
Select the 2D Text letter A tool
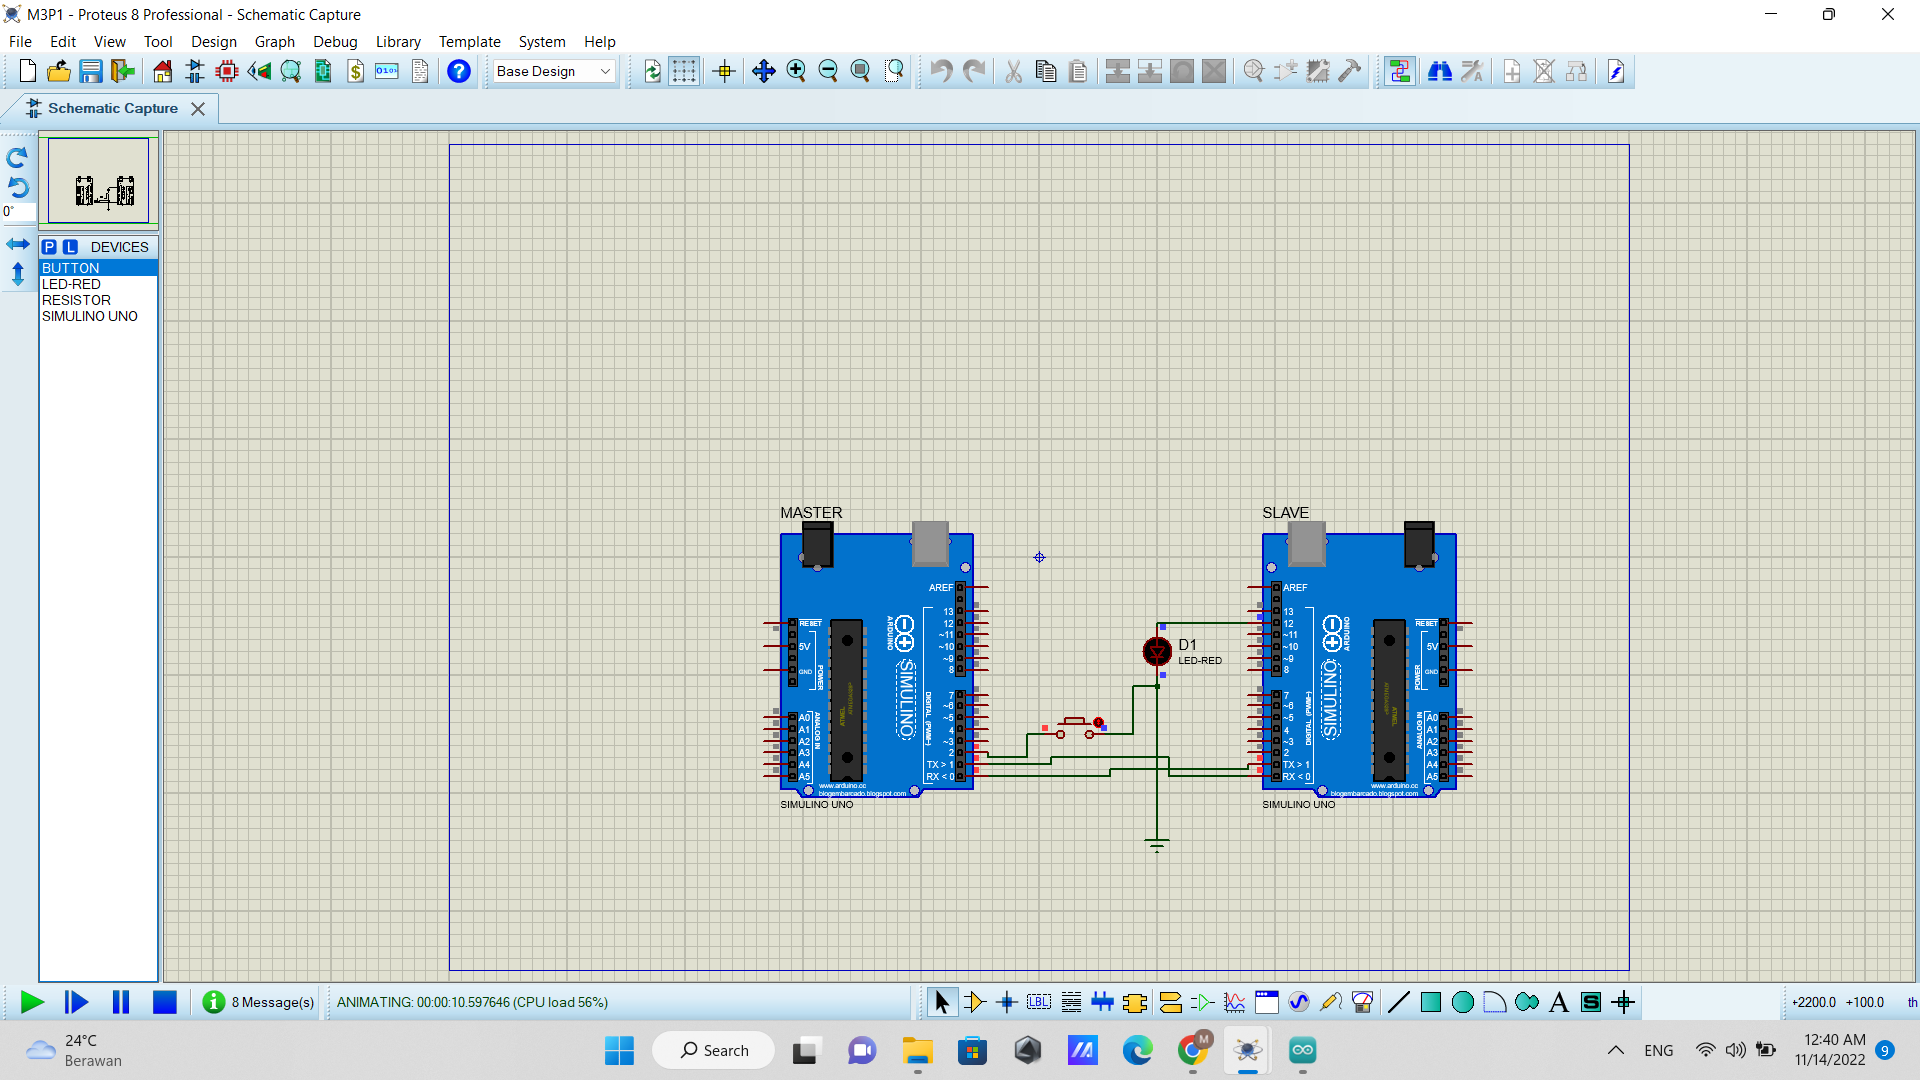coord(1559,1002)
